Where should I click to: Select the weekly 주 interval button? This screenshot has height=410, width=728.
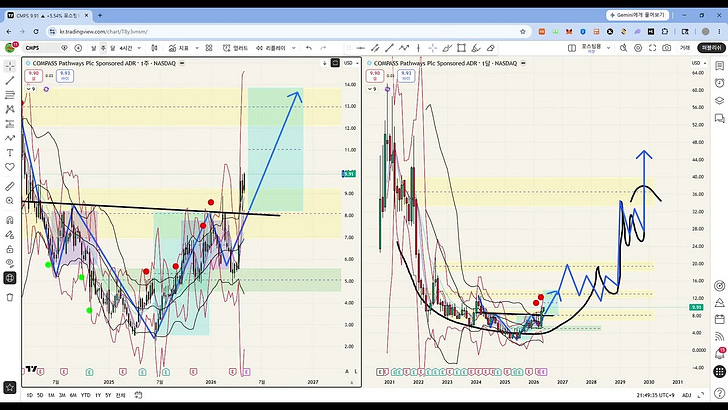click(103, 48)
